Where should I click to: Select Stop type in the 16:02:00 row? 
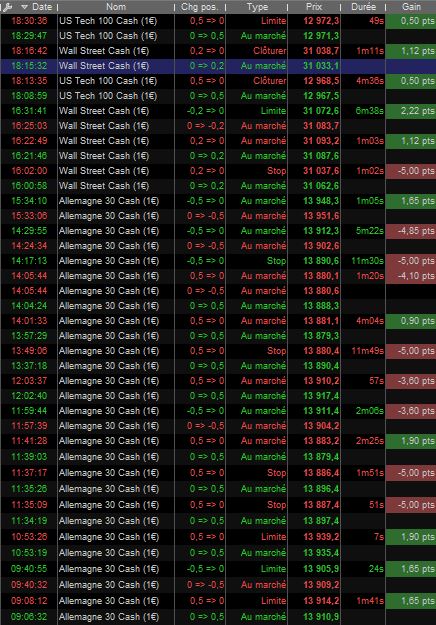pyautogui.click(x=277, y=171)
